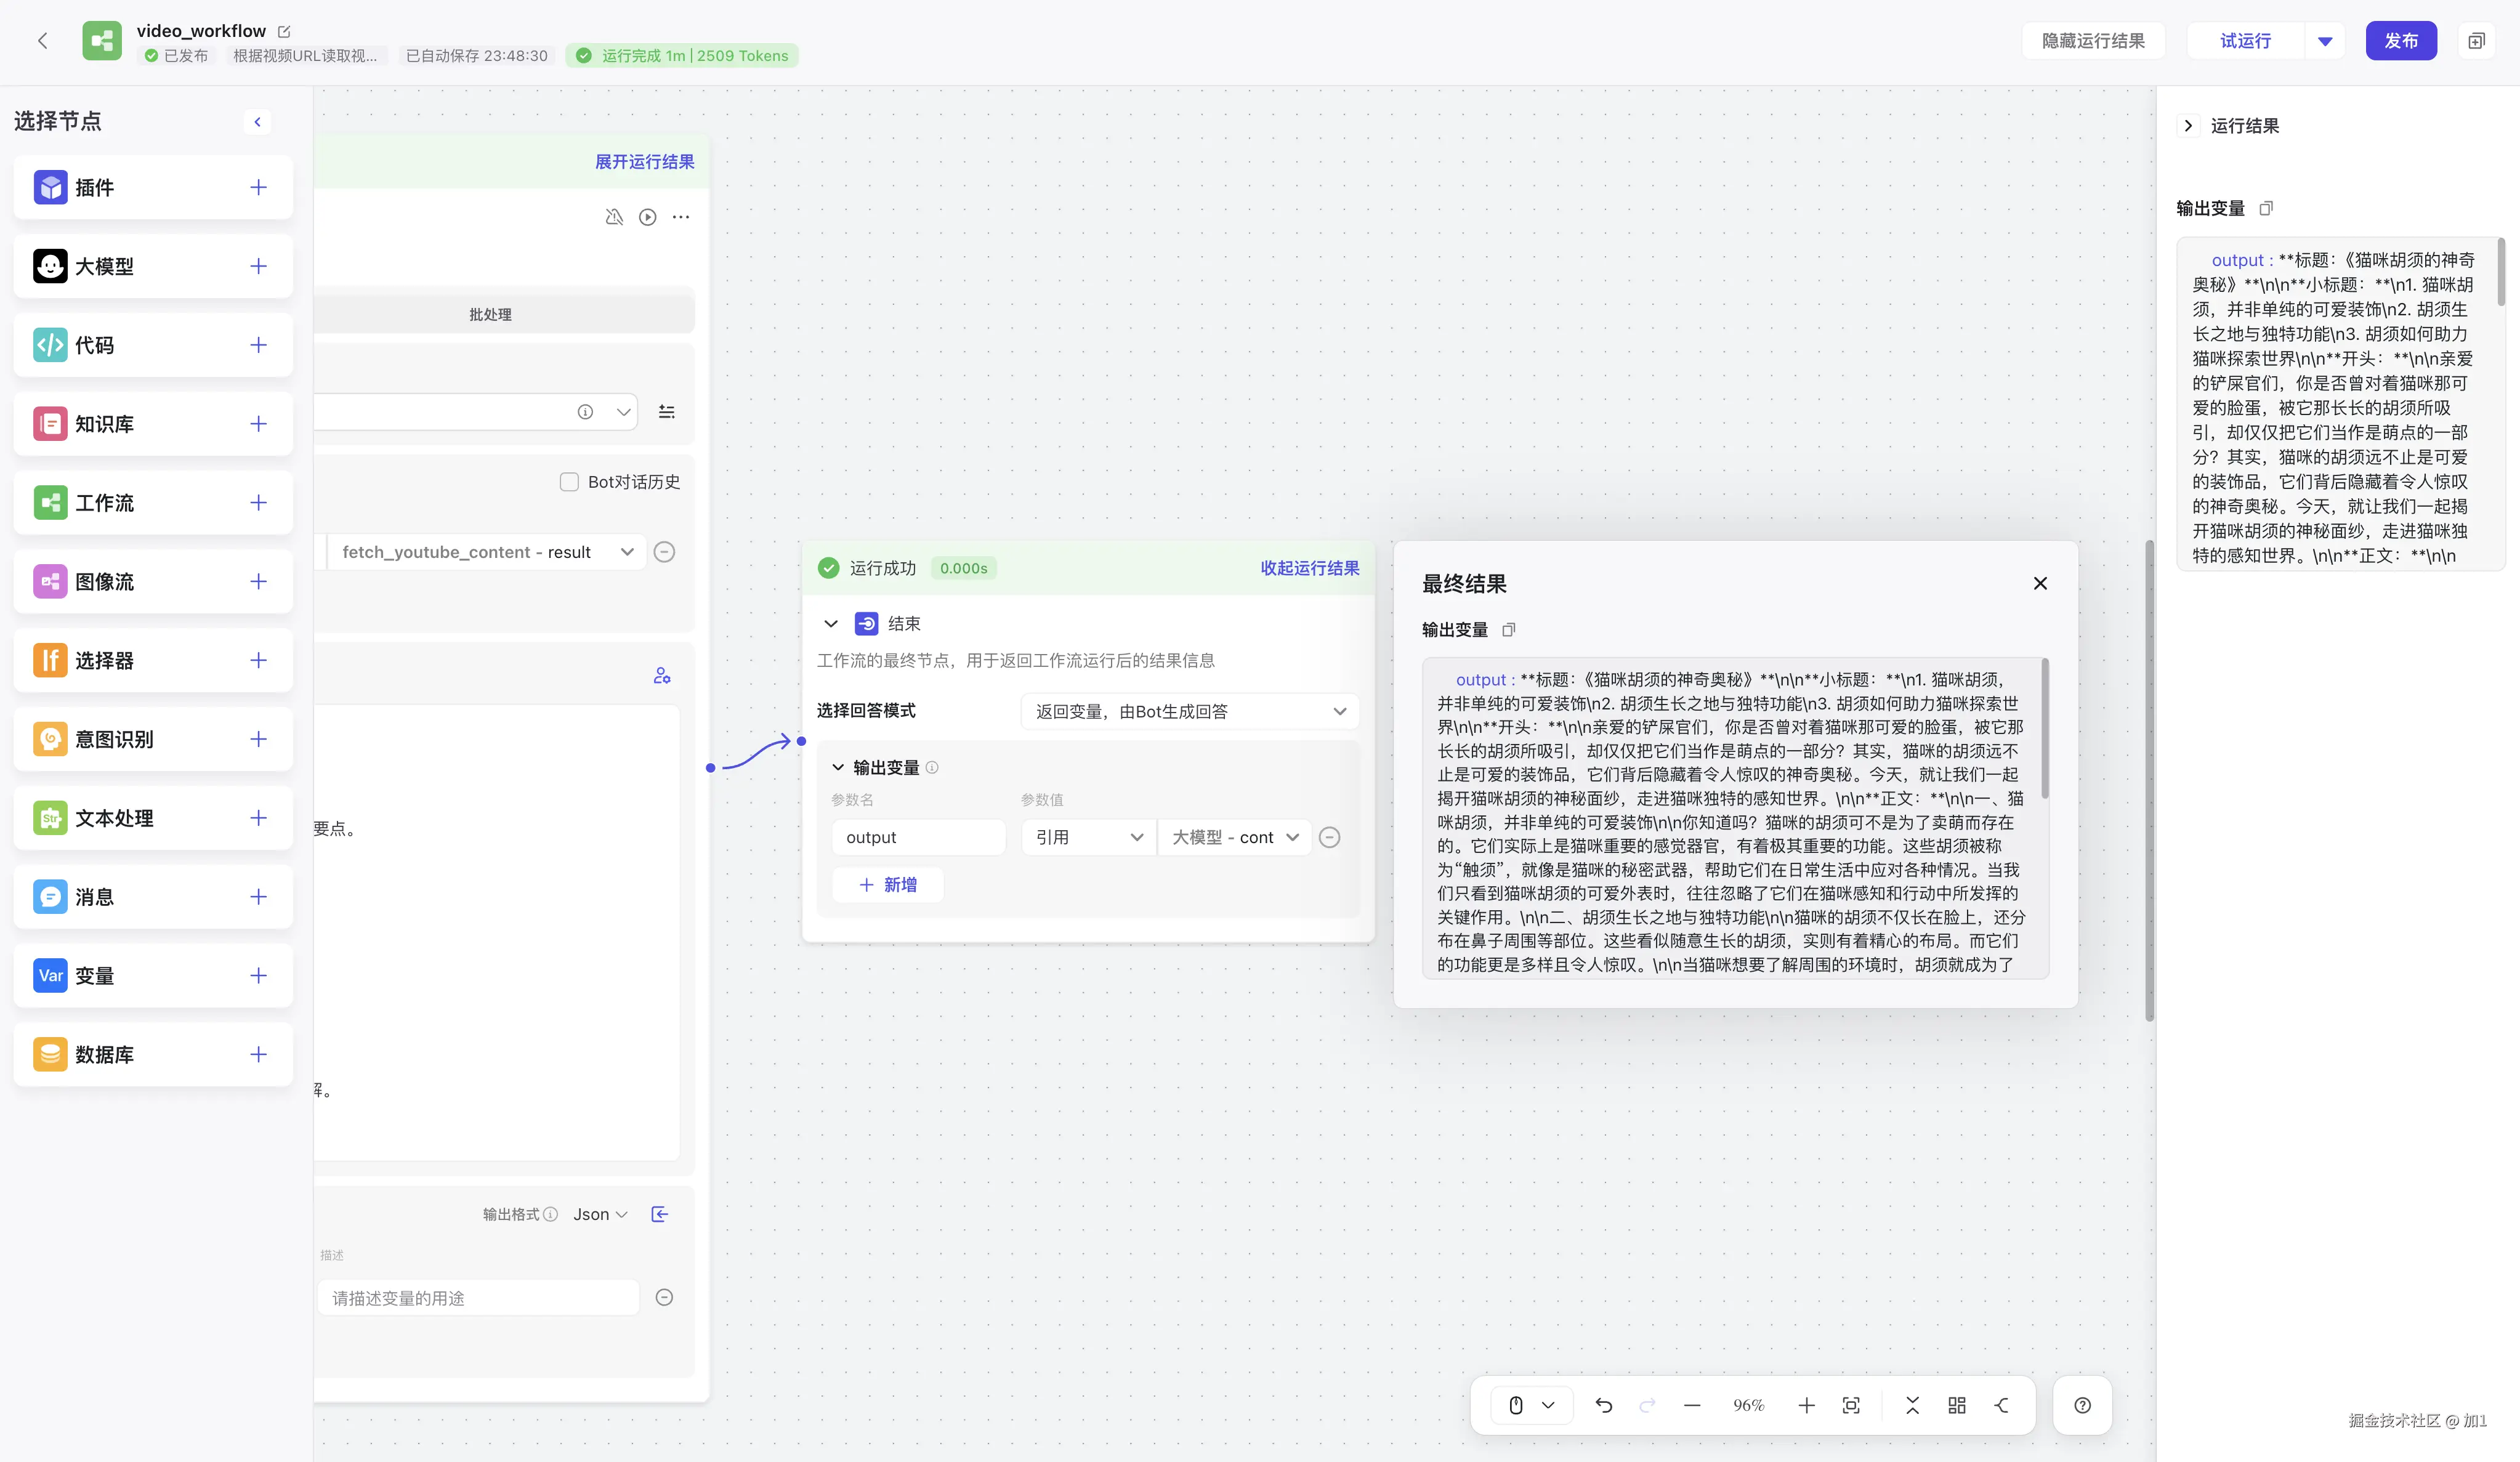Click the zoom-out minus control
The image size is (2520, 1462).
pos(1692,1405)
